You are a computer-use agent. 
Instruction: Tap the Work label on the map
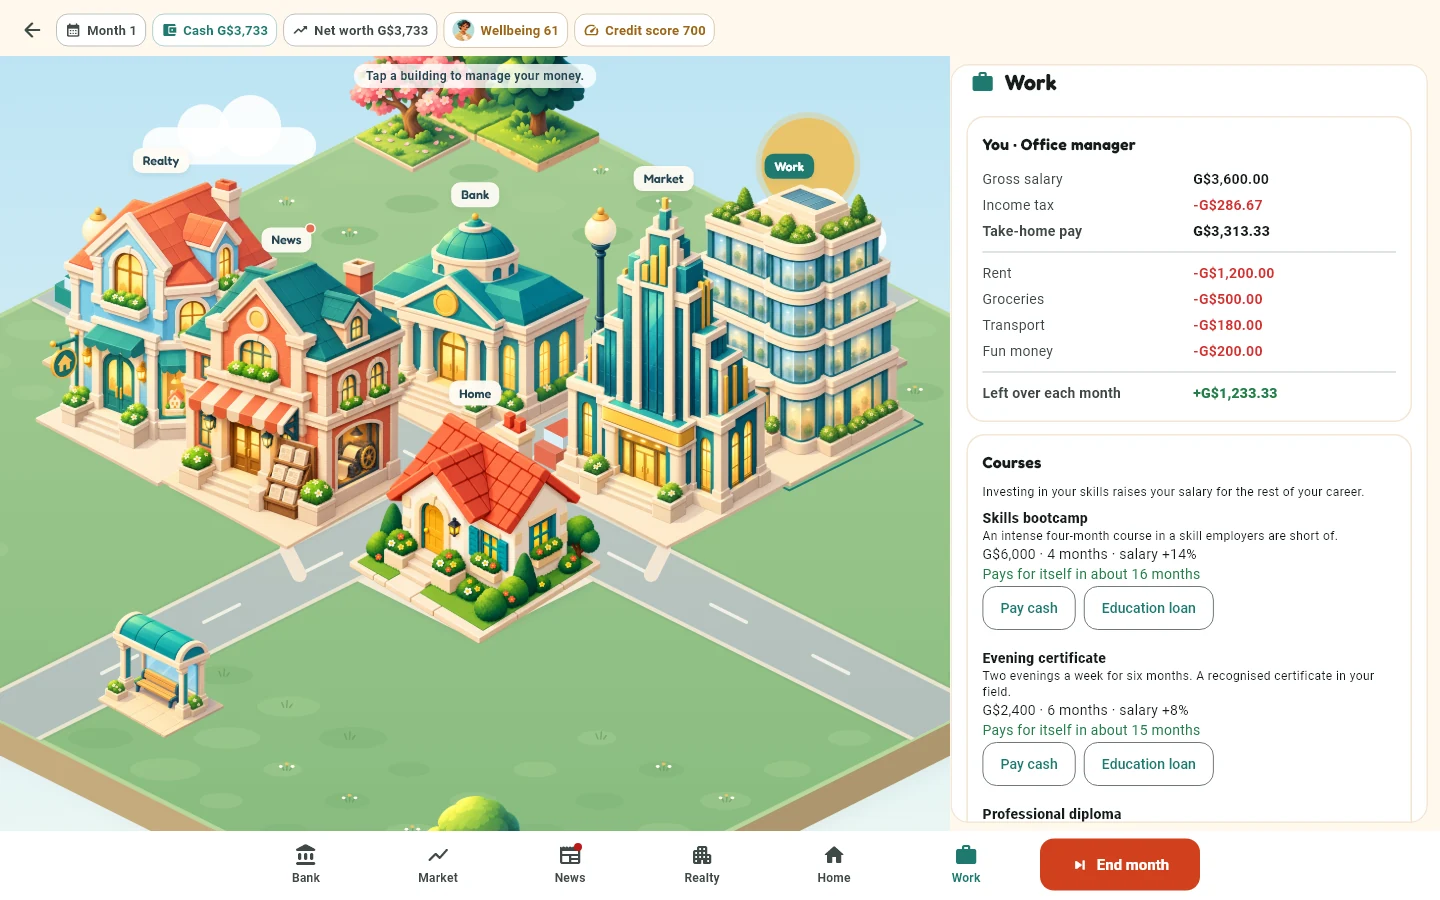click(x=789, y=167)
